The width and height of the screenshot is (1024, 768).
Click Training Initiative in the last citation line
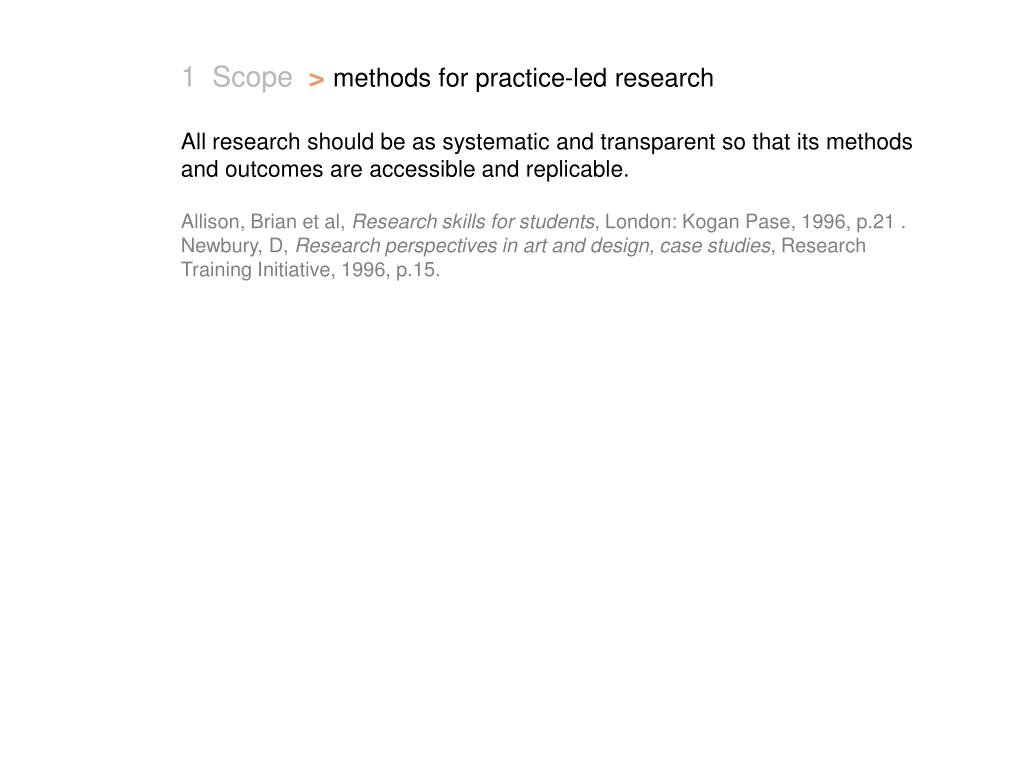[x=255, y=270]
